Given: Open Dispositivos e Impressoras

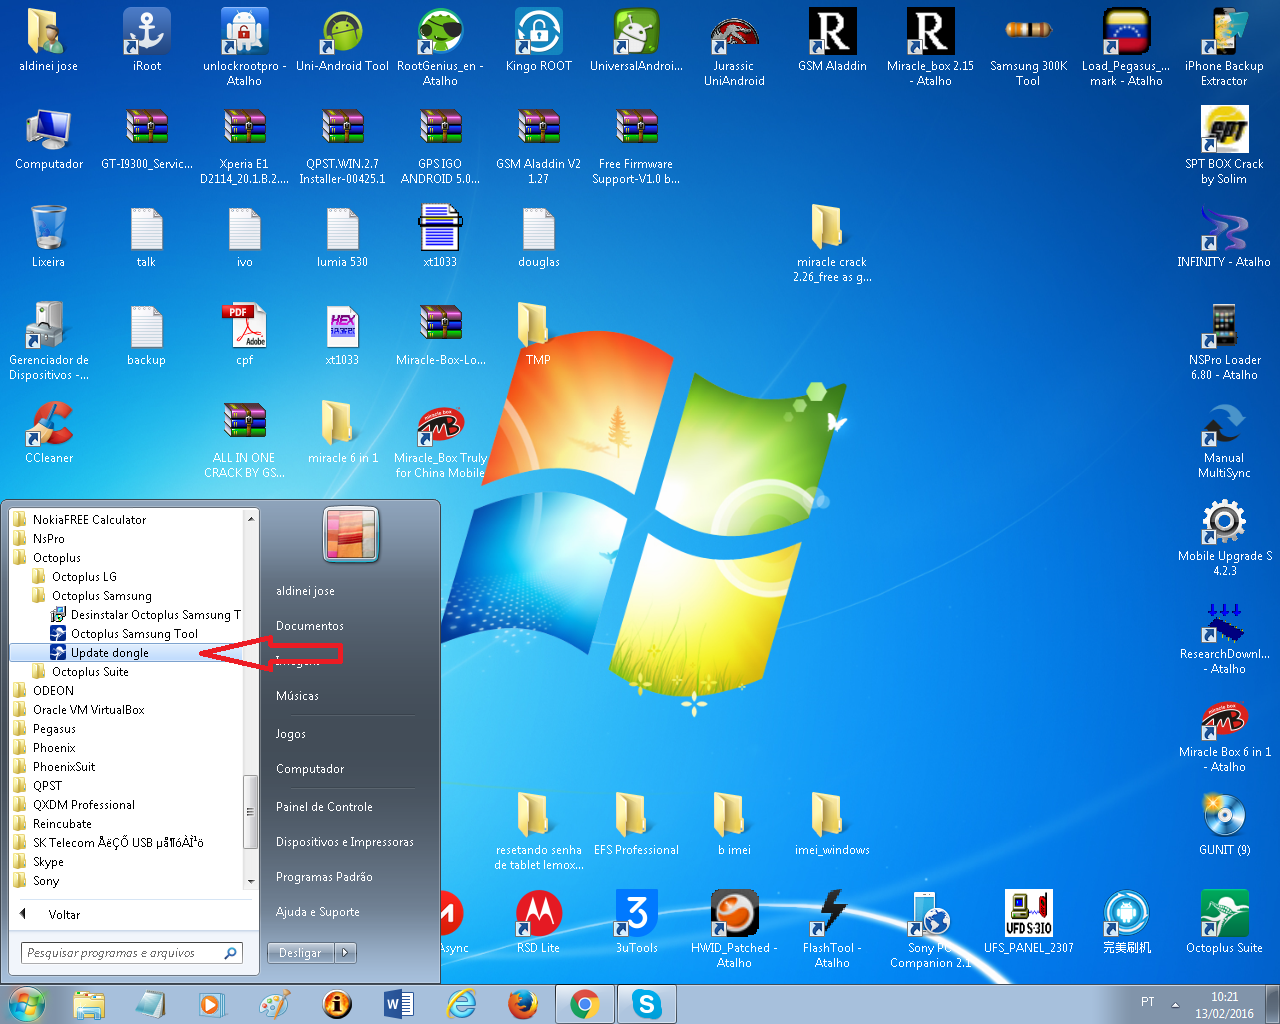Looking at the screenshot, I should 345,842.
